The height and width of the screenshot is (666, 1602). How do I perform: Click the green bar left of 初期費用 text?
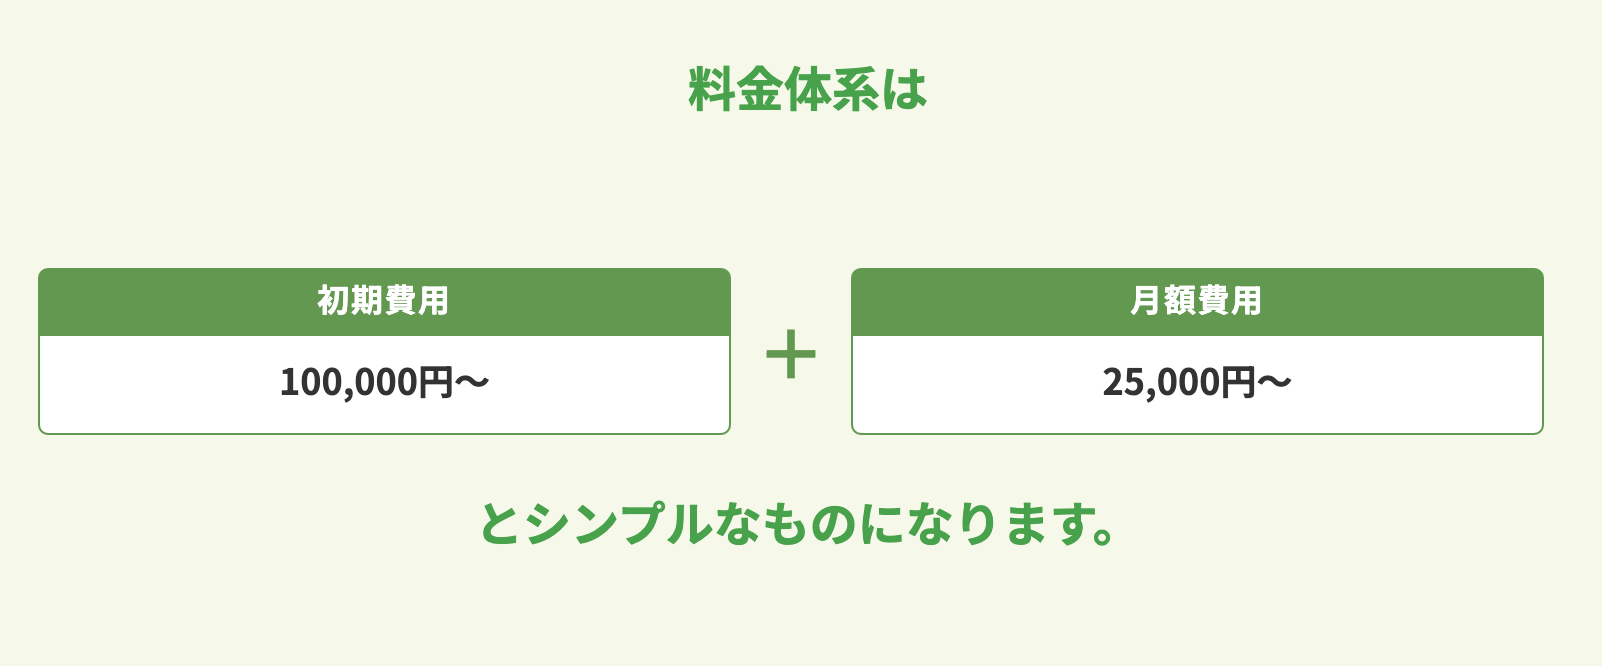[178, 302]
